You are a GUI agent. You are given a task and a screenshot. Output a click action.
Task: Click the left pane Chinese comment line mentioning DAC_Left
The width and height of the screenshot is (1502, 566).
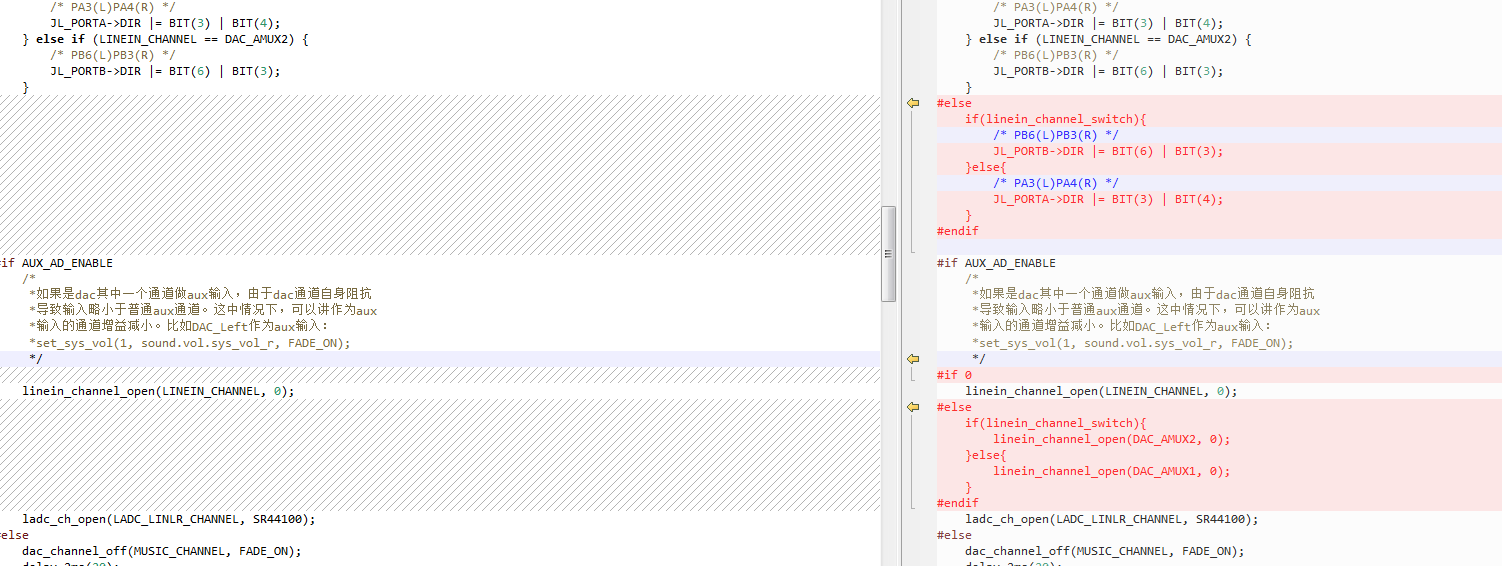click(179, 326)
